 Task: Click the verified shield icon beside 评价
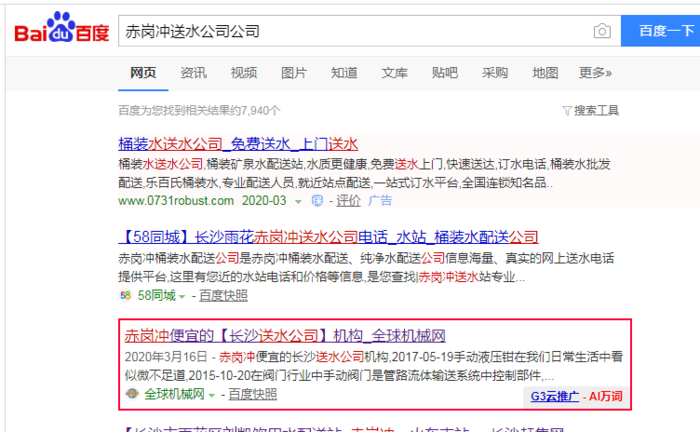pos(317,201)
